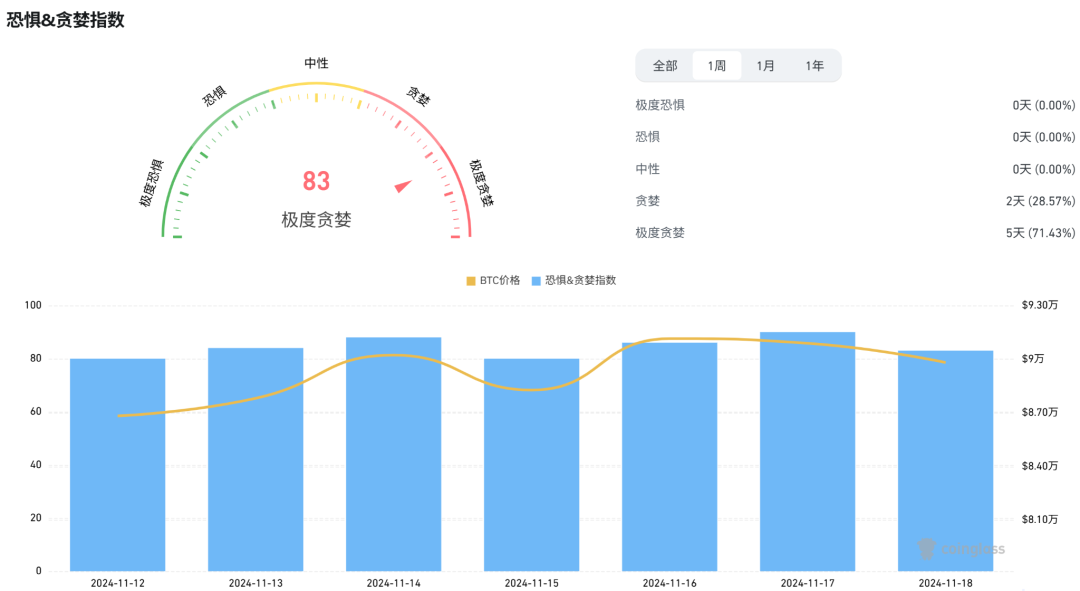Click the $8.70万 right axis label
The height and width of the screenshot is (591, 1080).
point(1039,413)
